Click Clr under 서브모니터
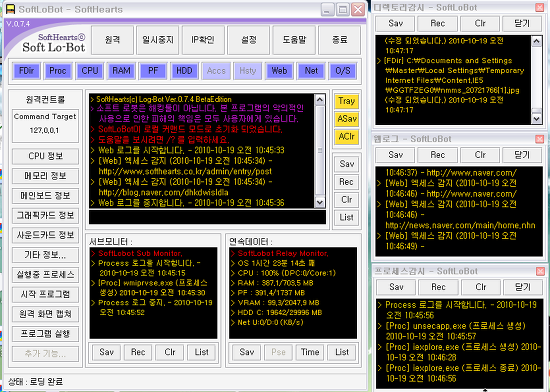Image resolution: width=550 pixels, height=392 pixels. [x=170, y=352]
